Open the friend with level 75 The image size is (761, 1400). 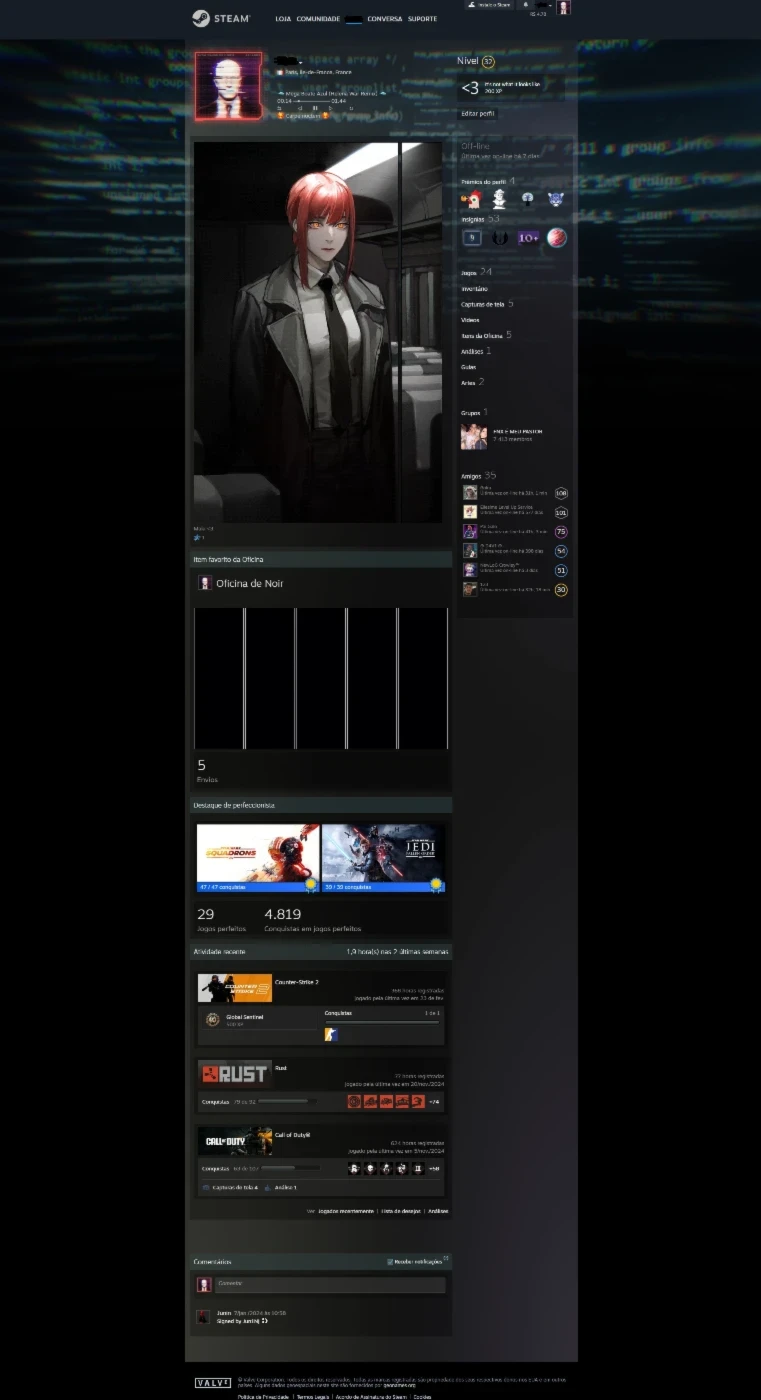516,531
